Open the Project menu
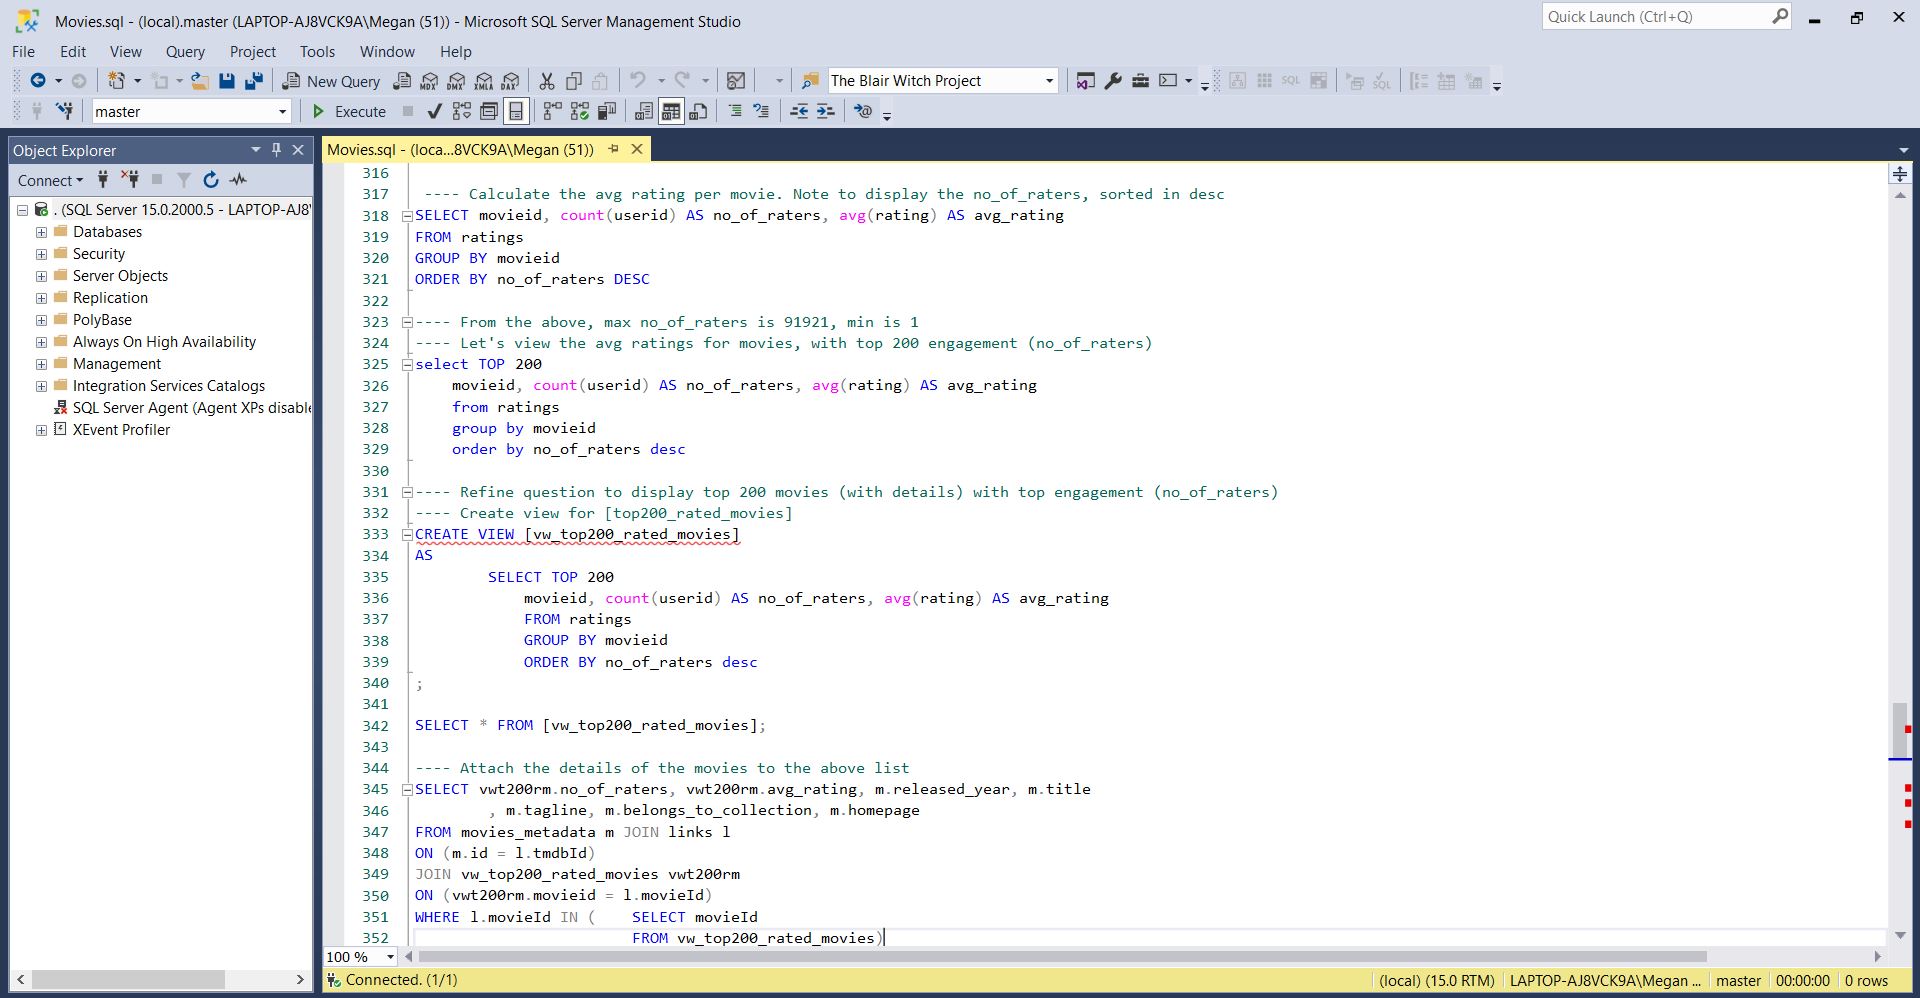1920x998 pixels. click(x=252, y=52)
